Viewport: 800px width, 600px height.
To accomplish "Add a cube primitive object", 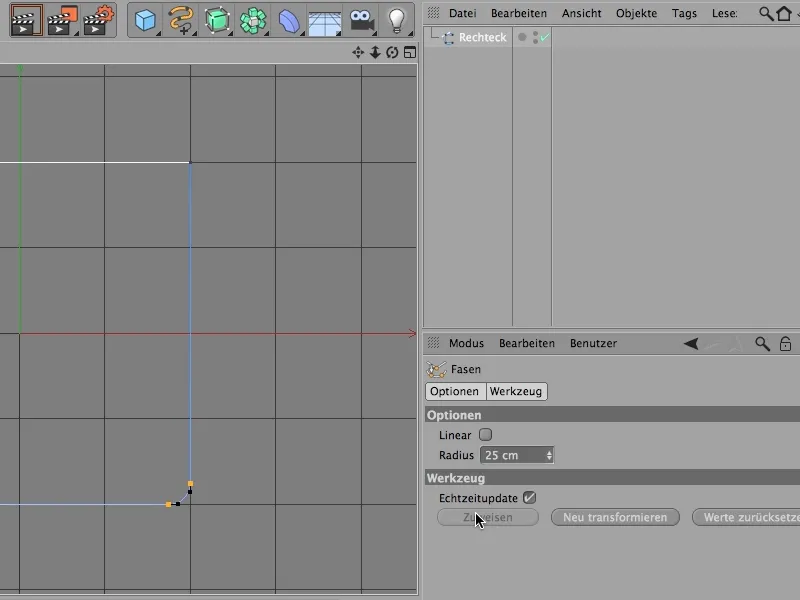I will click(145, 20).
